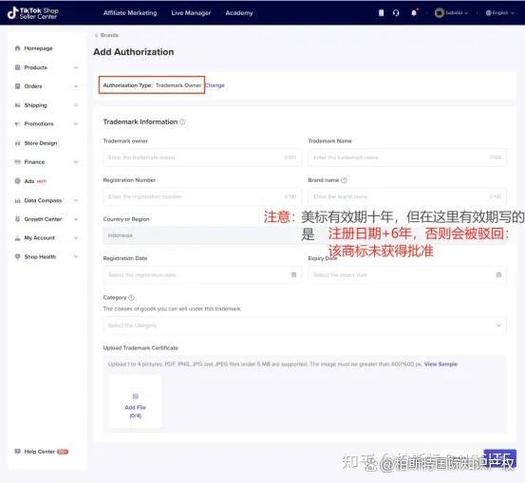Click the Trademark owner input field
Screen dimensions: 525x483
pos(202,157)
